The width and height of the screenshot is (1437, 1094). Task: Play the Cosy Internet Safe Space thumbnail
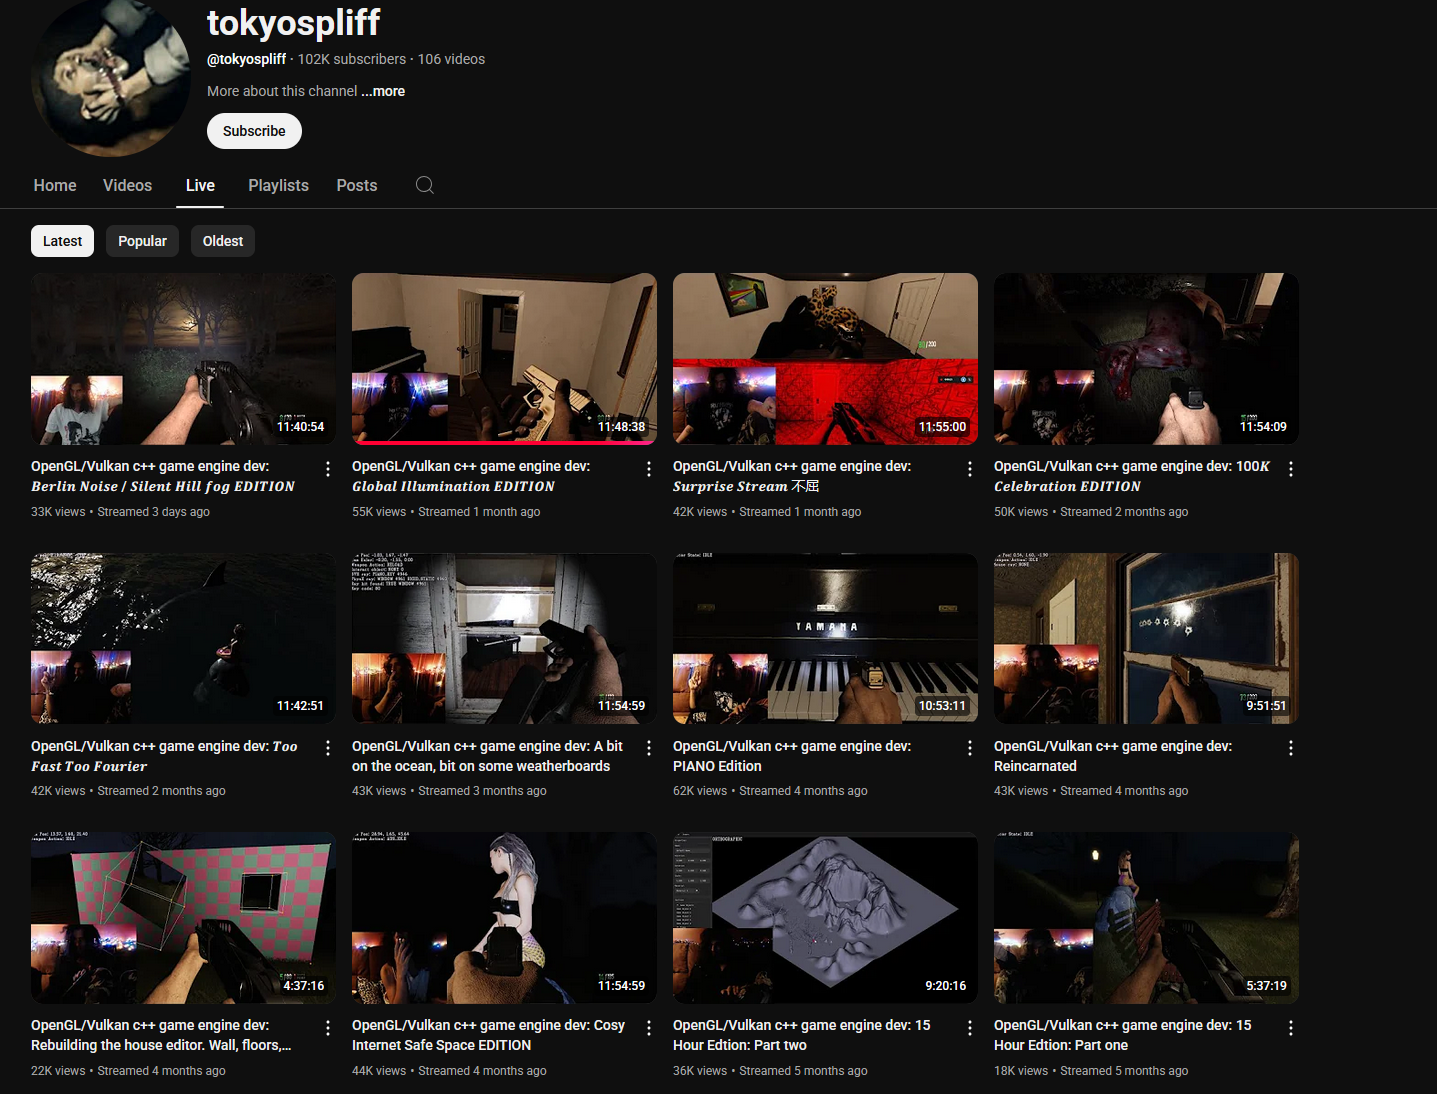pos(504,918)
